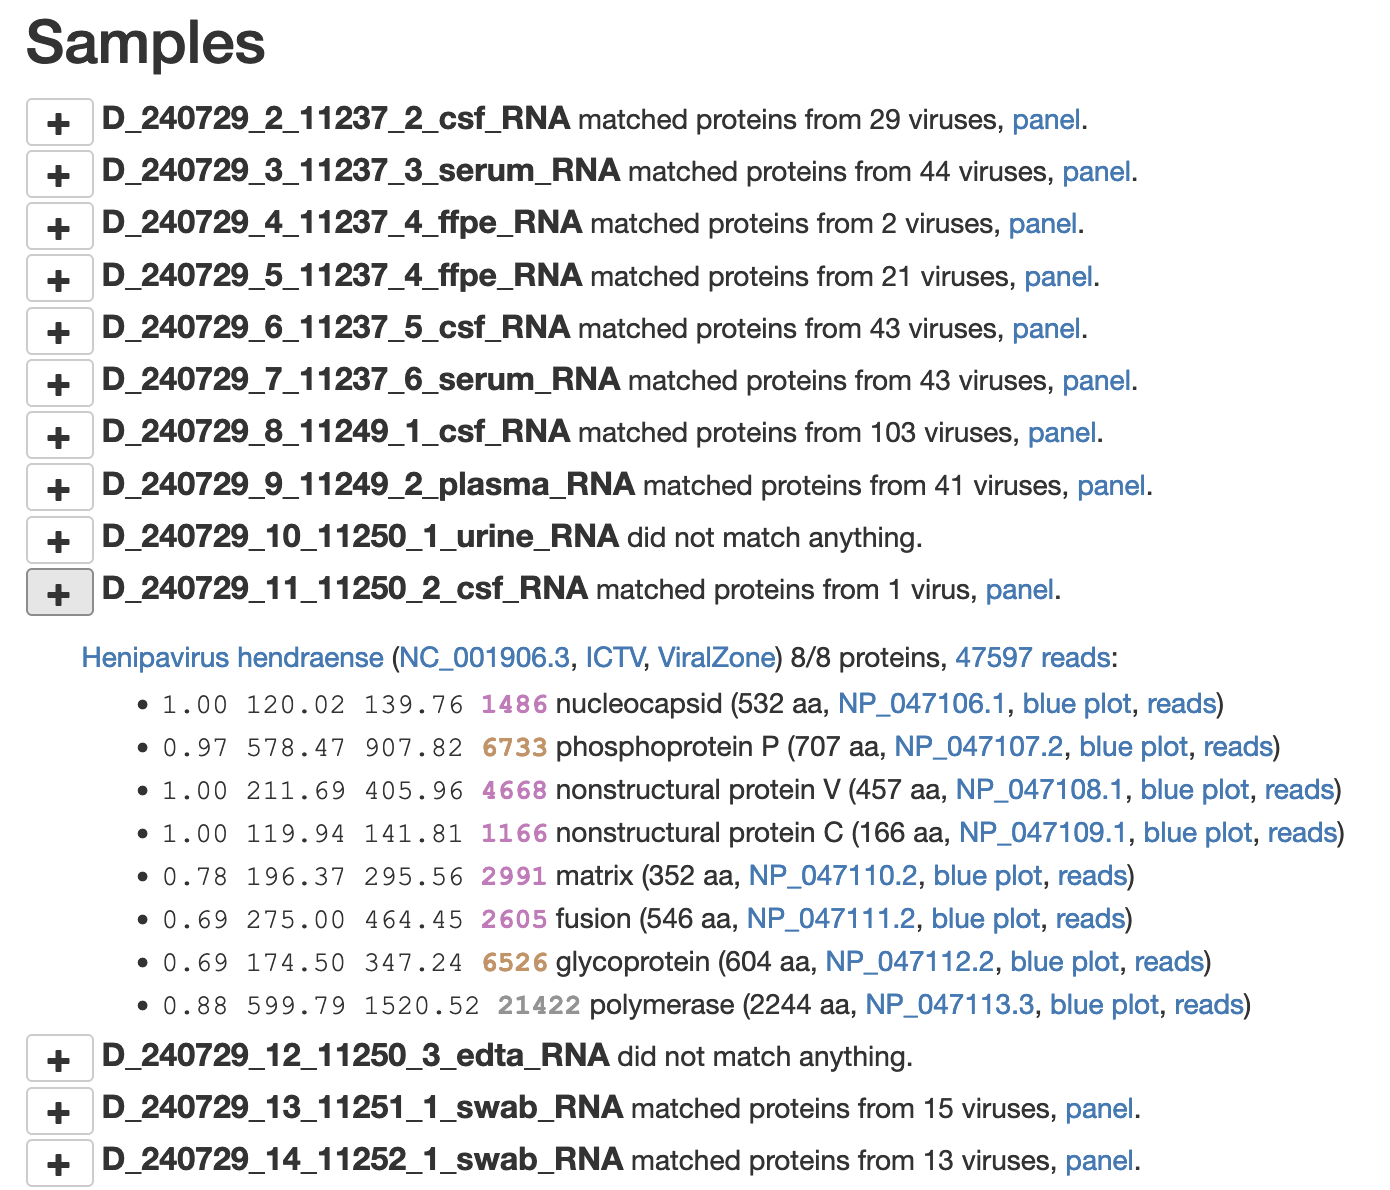Expand sample D_240729_6_11237_5_csf_RNA with plus button
Screen dimensions: 1390x1190
(x=59, y=331)
